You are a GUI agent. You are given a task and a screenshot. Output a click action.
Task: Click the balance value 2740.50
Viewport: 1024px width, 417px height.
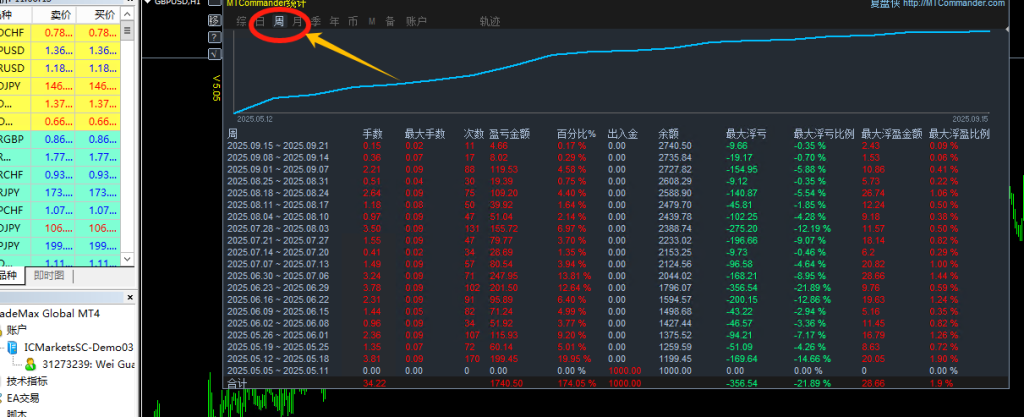[x=675, y=146]
